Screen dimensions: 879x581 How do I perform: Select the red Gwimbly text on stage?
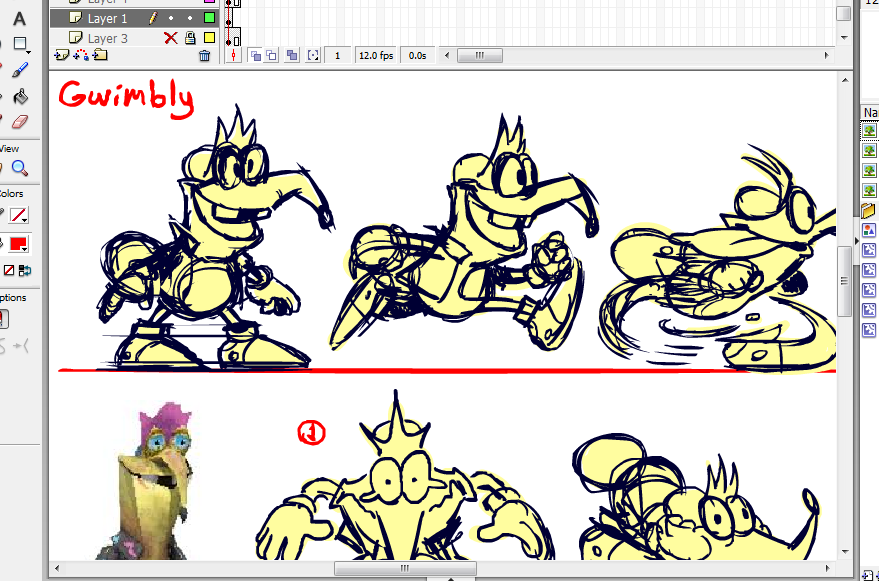[127, 99]
